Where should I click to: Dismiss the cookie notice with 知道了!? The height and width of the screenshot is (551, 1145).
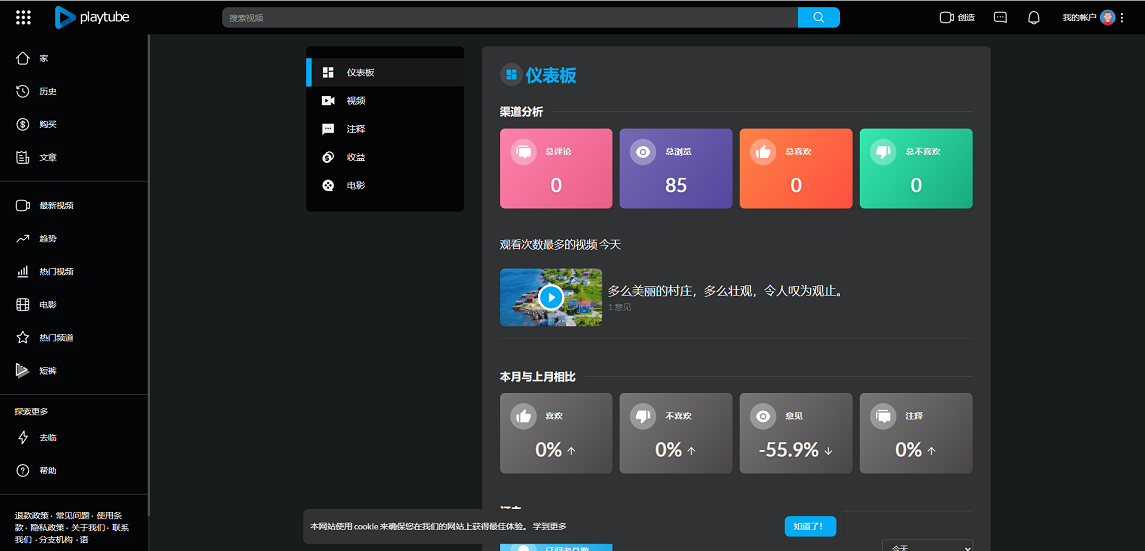pyautogui.click(x=809, y=526)
